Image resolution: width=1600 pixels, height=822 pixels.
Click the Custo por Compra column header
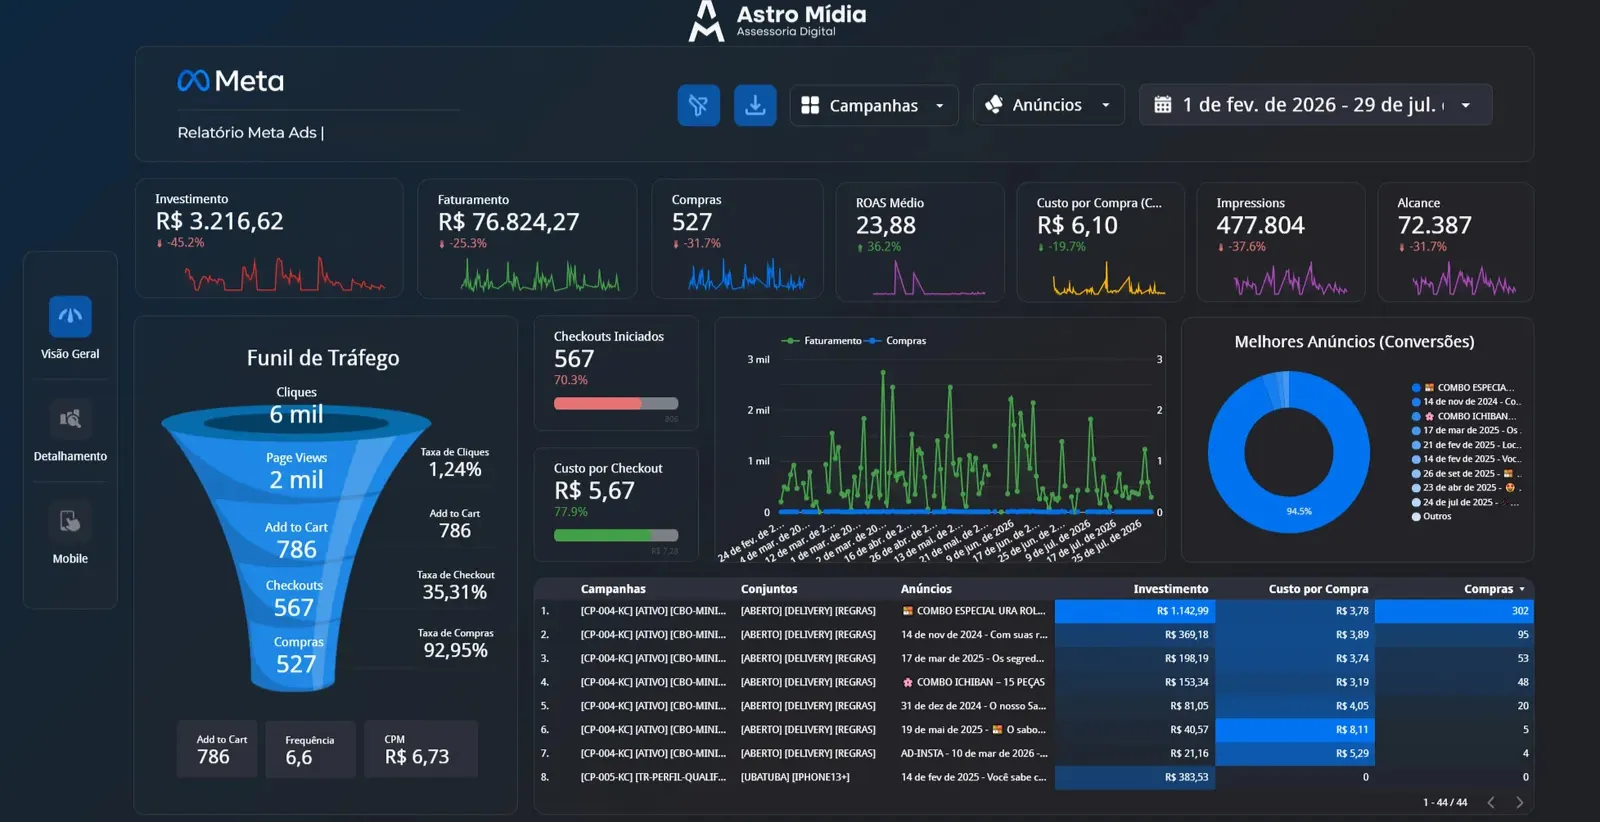point(1318,589)
